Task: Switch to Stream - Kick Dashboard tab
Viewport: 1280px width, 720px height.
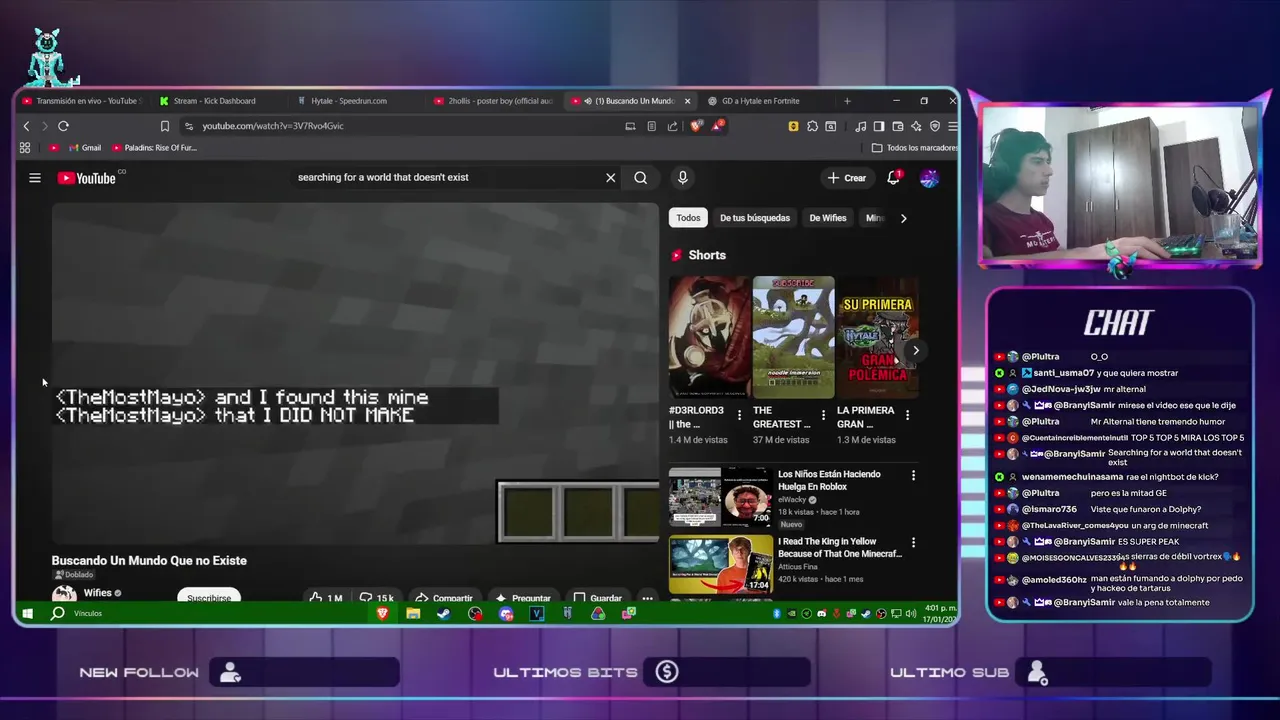Action: (x=218, y=101)
